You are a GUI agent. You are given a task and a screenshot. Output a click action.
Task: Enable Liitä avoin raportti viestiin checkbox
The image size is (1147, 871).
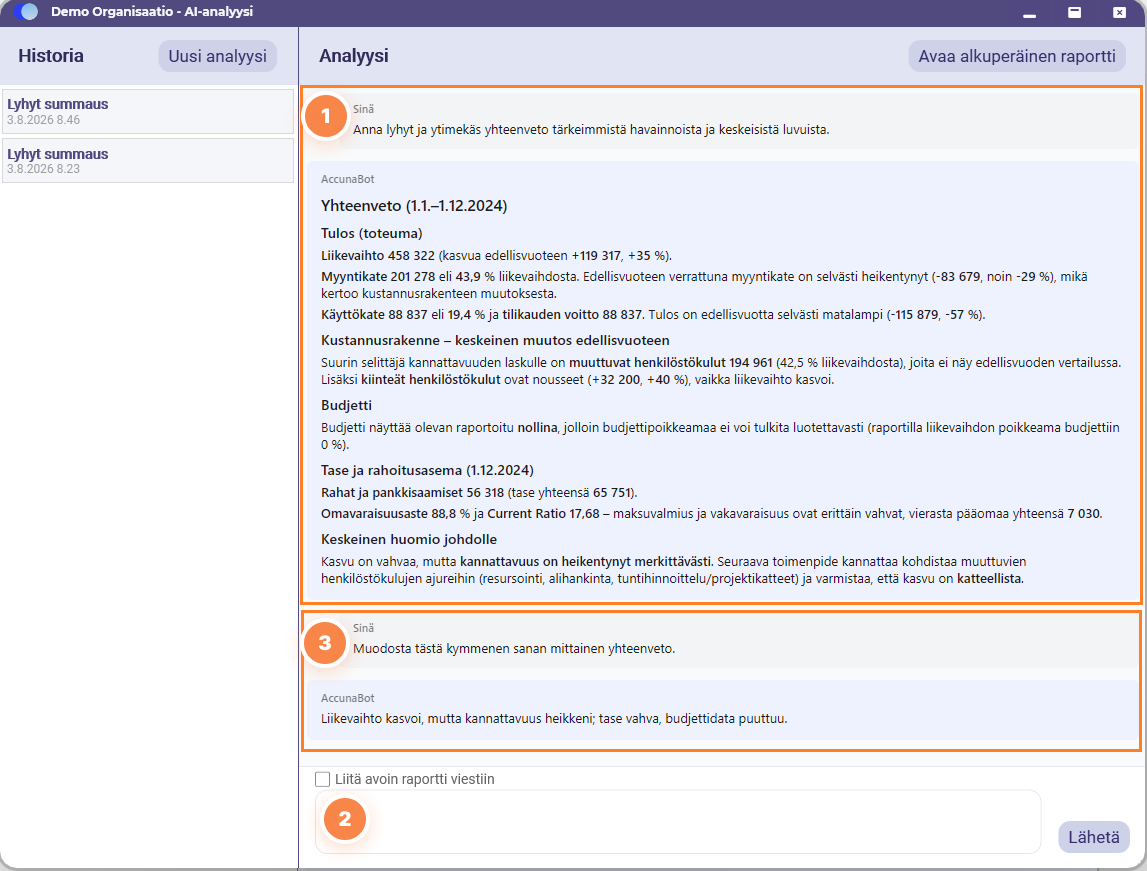[x=323, y=780]
